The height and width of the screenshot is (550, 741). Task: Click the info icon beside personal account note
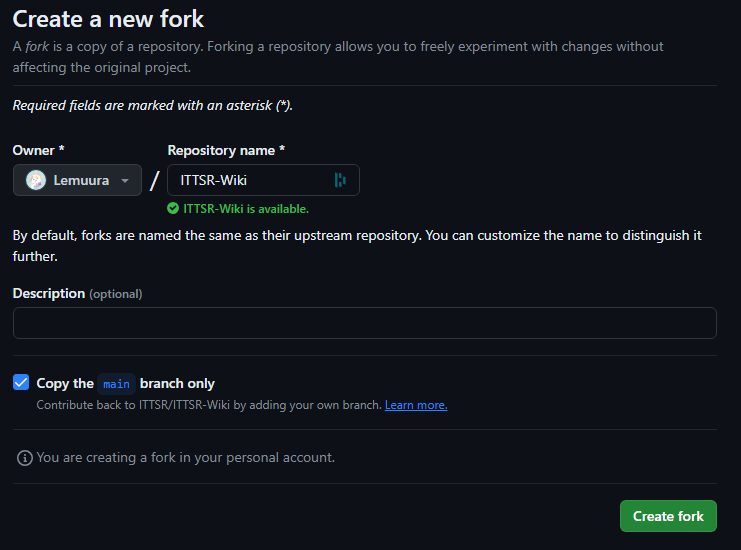coord(25,458)
